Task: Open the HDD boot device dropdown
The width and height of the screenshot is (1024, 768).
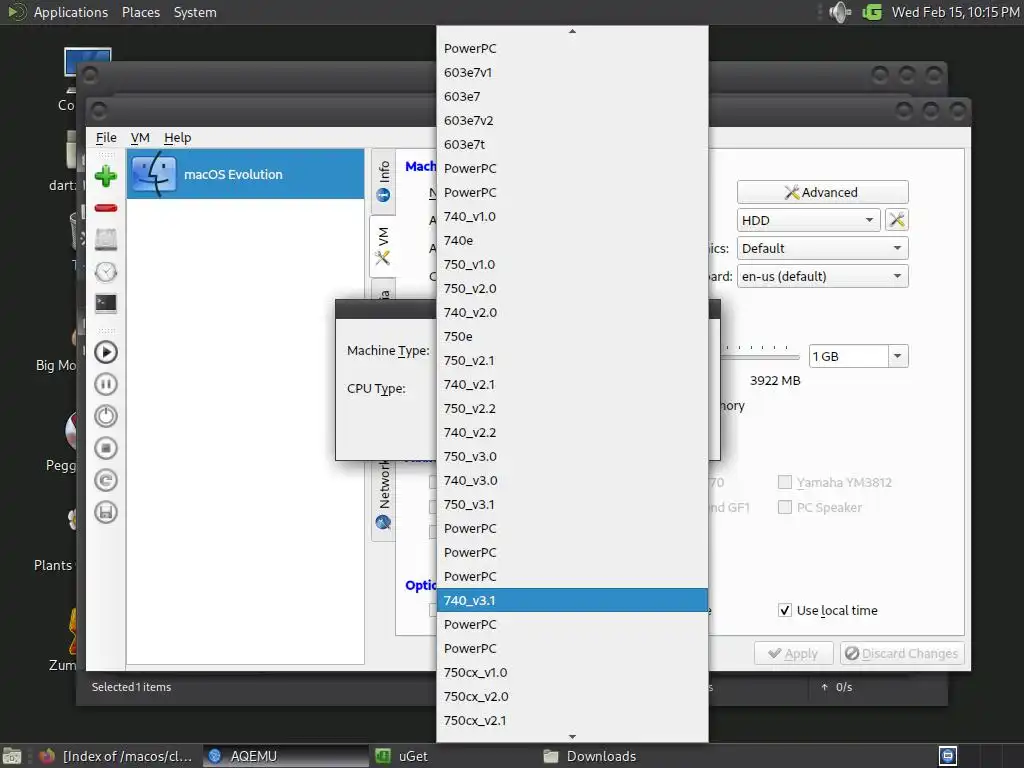Action: coord(808,220)
